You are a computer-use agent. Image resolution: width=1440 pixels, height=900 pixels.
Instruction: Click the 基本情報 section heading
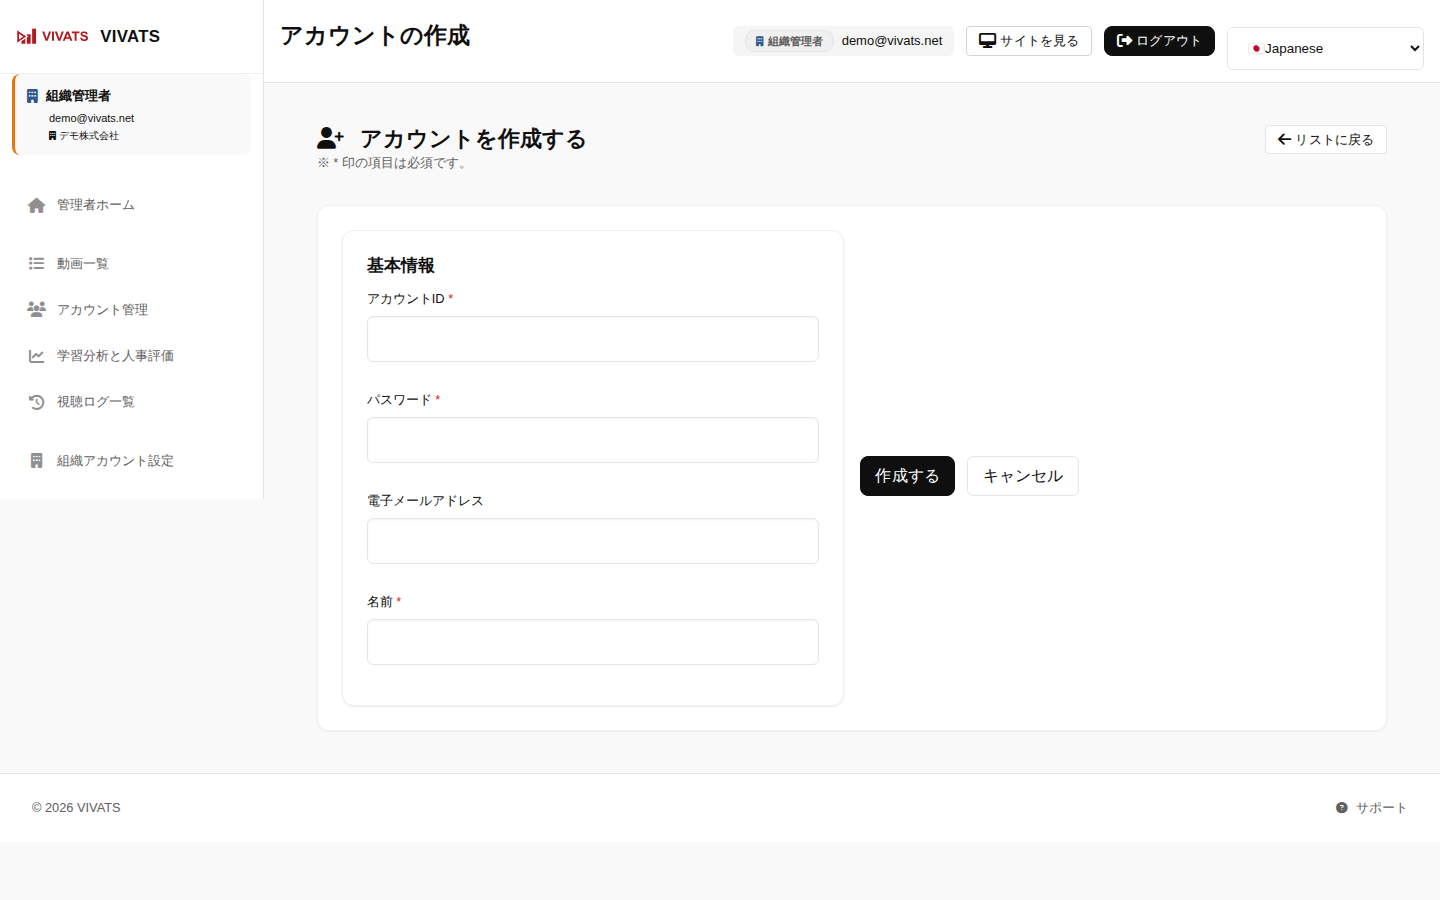click(x=401, y=265)
